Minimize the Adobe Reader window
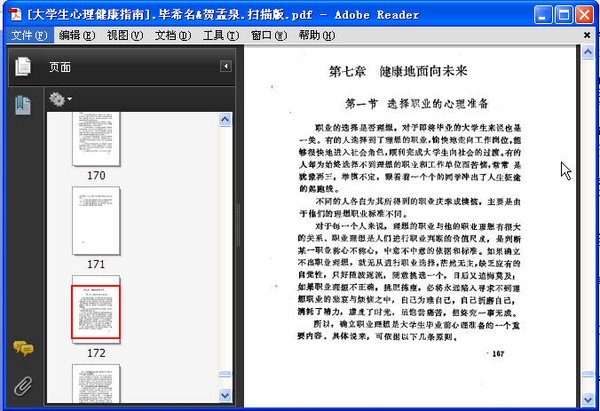The image size is (600, 411). click(x=543, y=15)
